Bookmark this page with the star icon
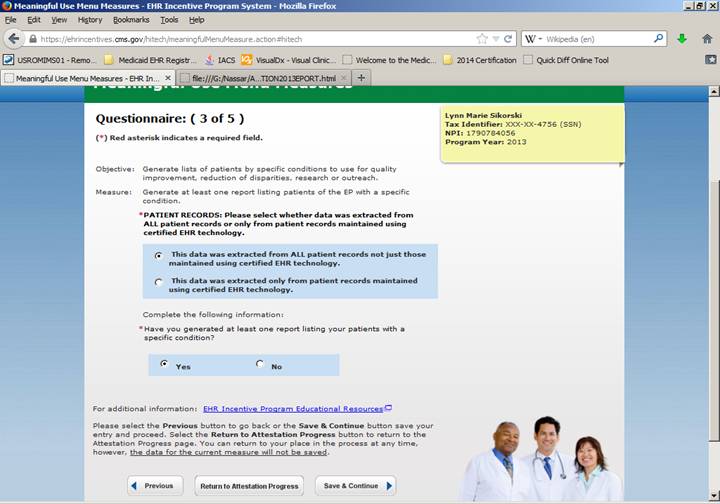 (482, 39)
